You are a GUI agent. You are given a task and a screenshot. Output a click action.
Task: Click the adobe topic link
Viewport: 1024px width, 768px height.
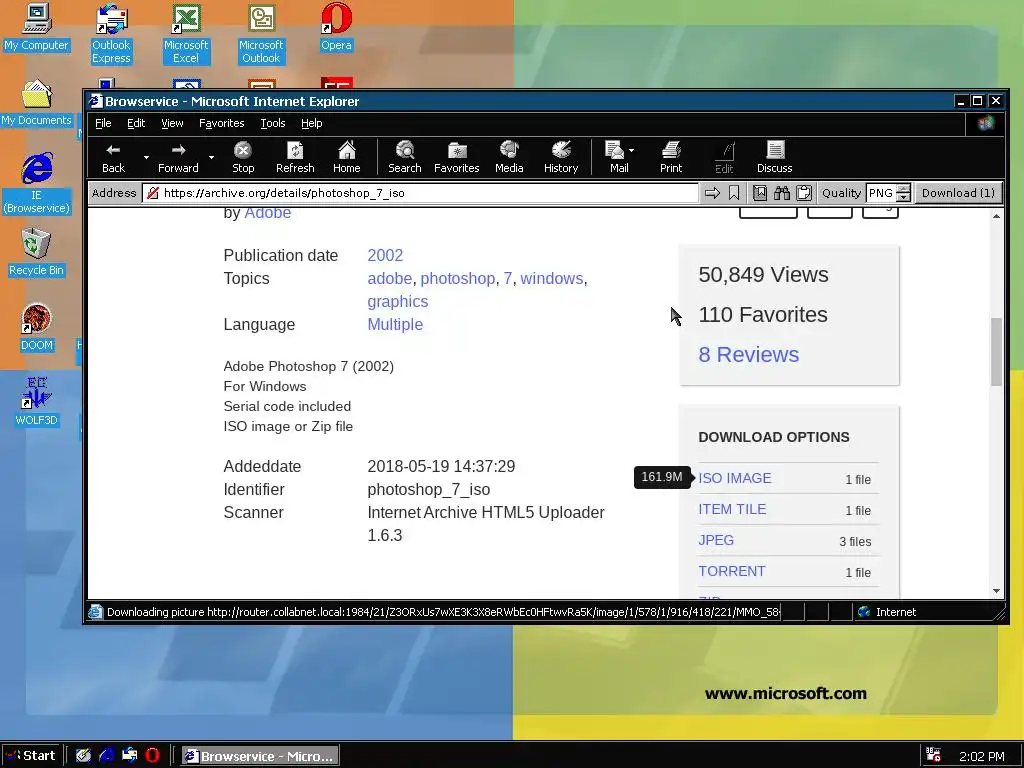coord(389,278)
